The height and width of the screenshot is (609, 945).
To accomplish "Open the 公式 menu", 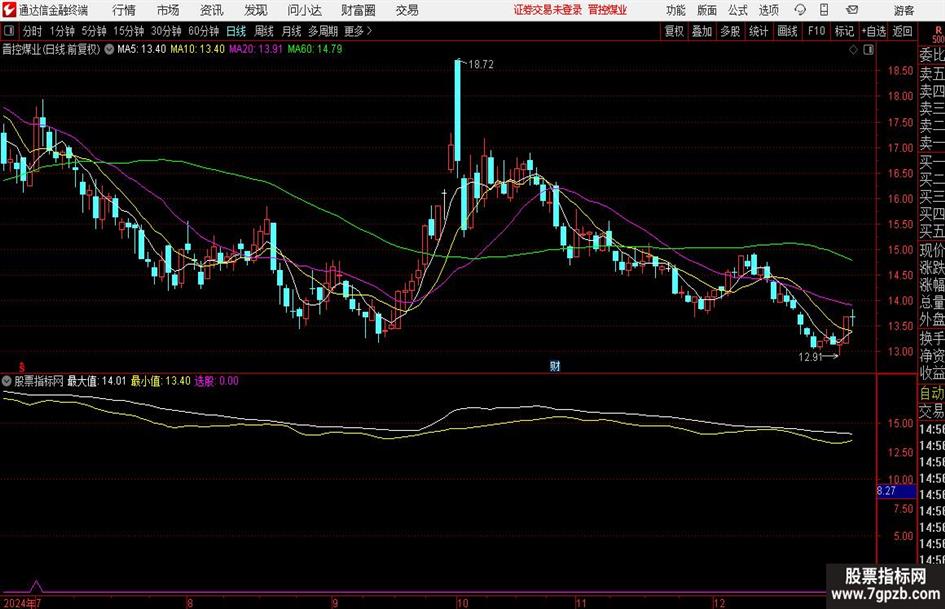I will click(738, 10).
